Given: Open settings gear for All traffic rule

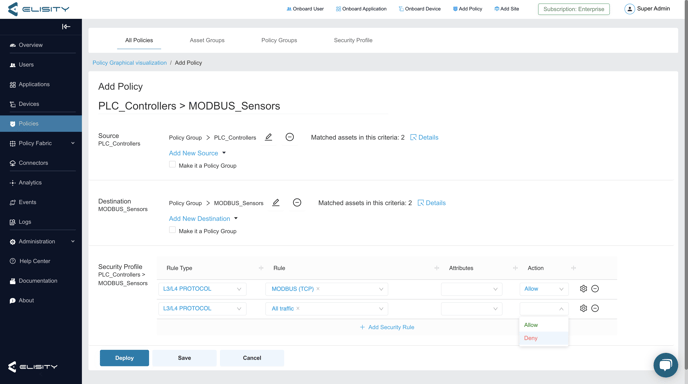Looking at the screenshot, I should point(583,309).
